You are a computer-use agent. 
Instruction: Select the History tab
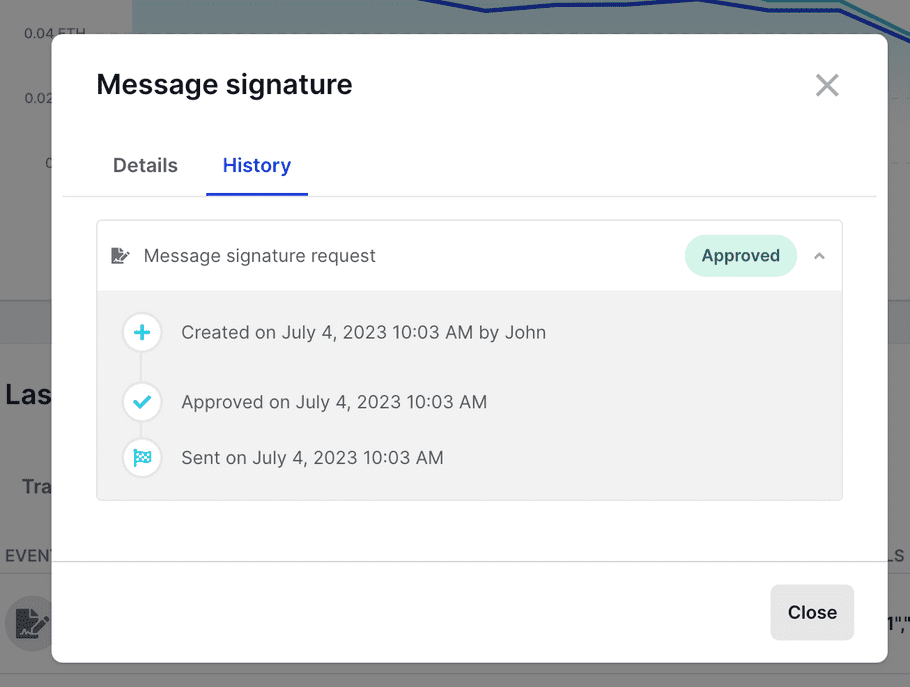tap(257, 166)
